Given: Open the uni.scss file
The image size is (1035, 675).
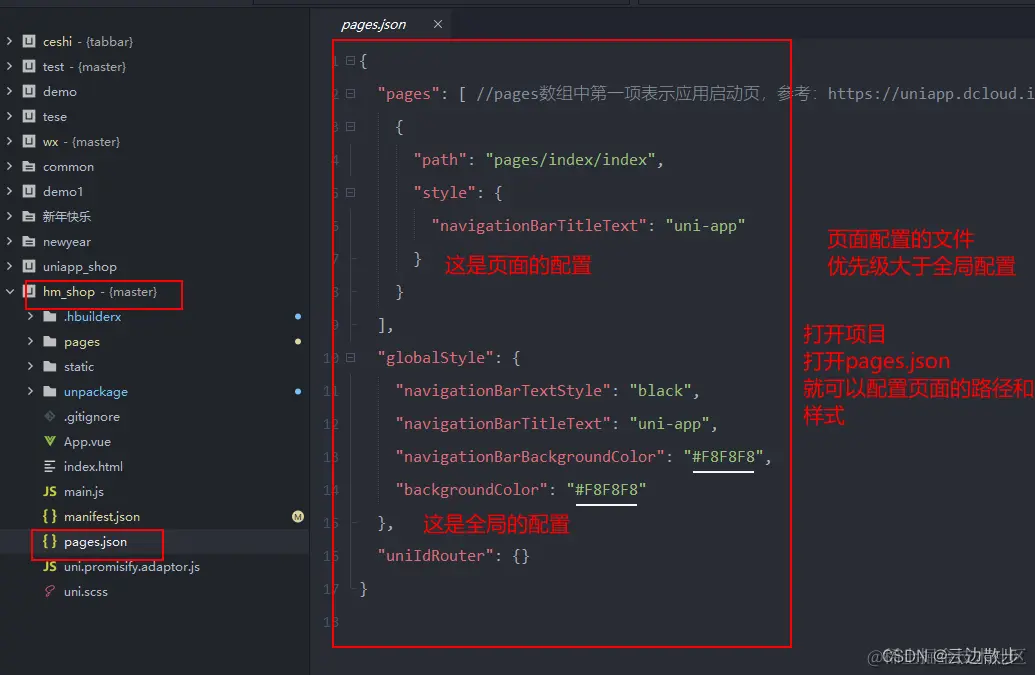Looking at the screenshot, I should pyautogui.click(x=86, y=592).
